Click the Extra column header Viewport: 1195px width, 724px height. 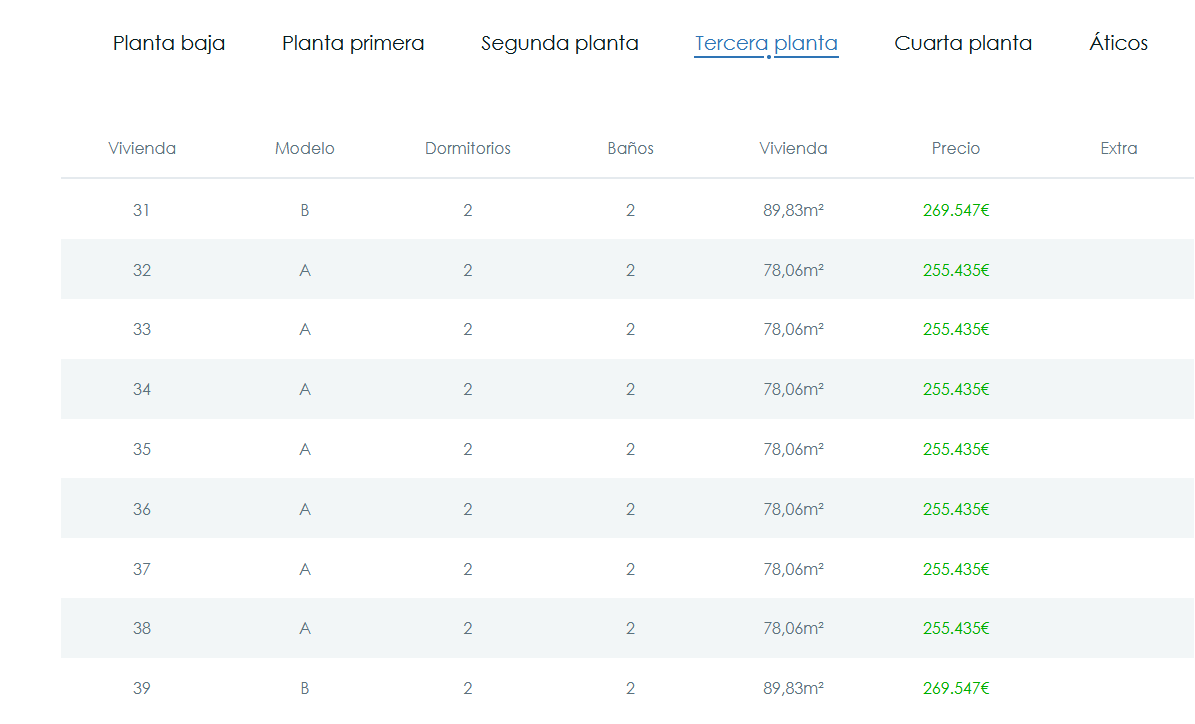coord(1119,149)
